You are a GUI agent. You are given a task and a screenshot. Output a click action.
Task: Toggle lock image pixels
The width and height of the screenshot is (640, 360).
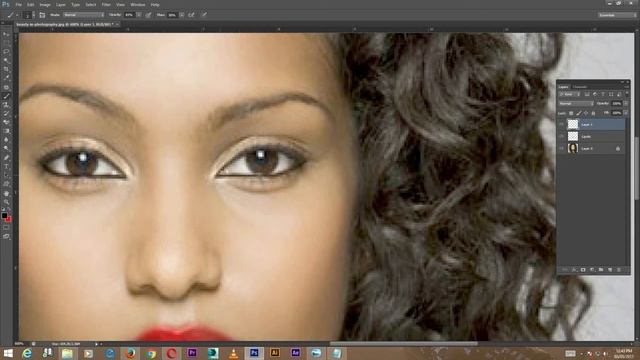click(579, 113)
